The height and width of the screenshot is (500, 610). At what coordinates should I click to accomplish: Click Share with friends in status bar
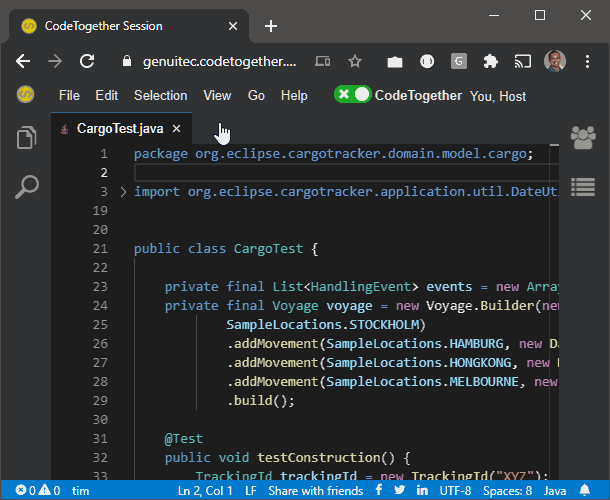[x=316, y=491]
